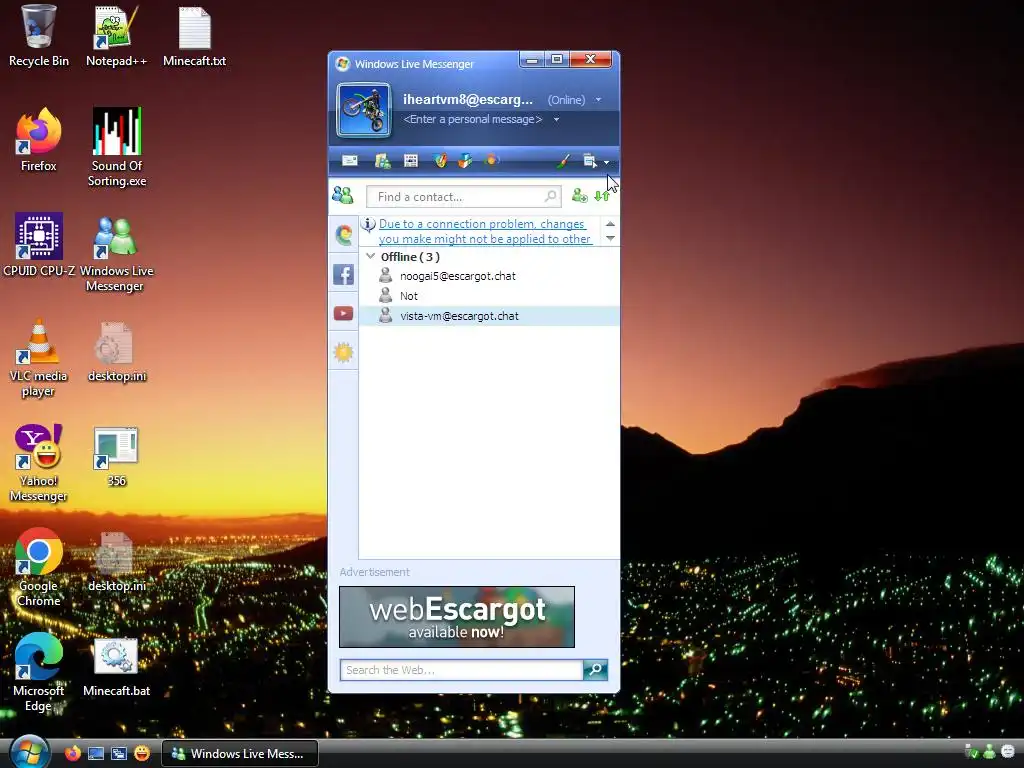Open the news/today grid icon in Messenger toolbar
This screenshot has width=1024, height=768.
click(x=411, y=161)
